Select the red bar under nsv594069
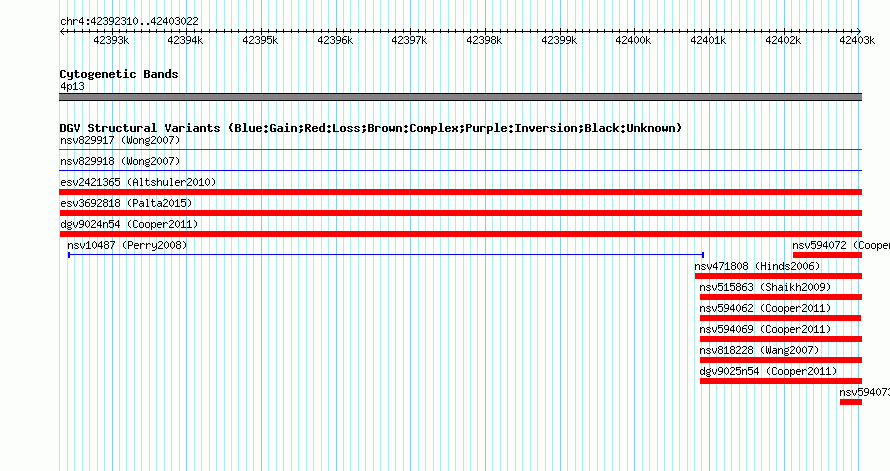890x471 pixels. (781, 339)
